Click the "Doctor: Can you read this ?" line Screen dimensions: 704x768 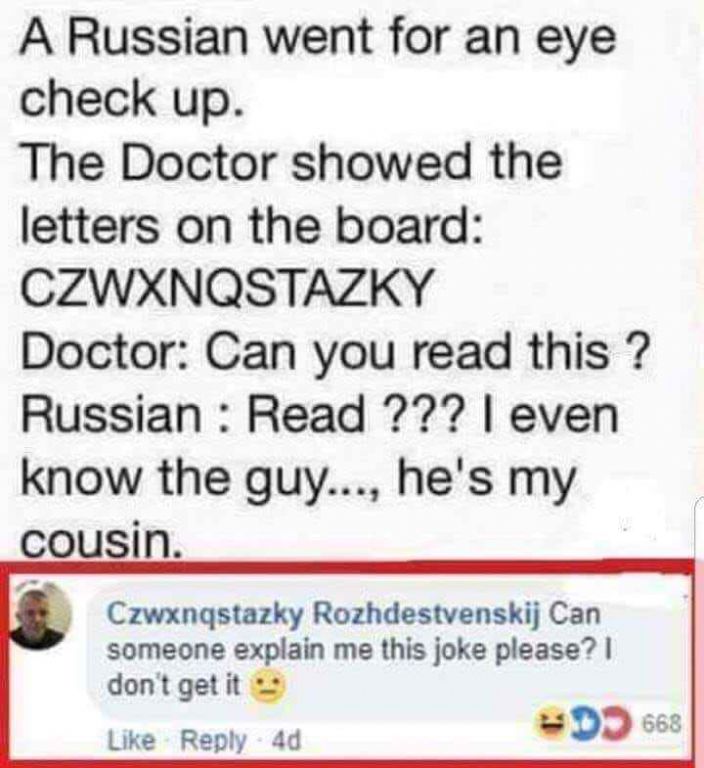337,353
